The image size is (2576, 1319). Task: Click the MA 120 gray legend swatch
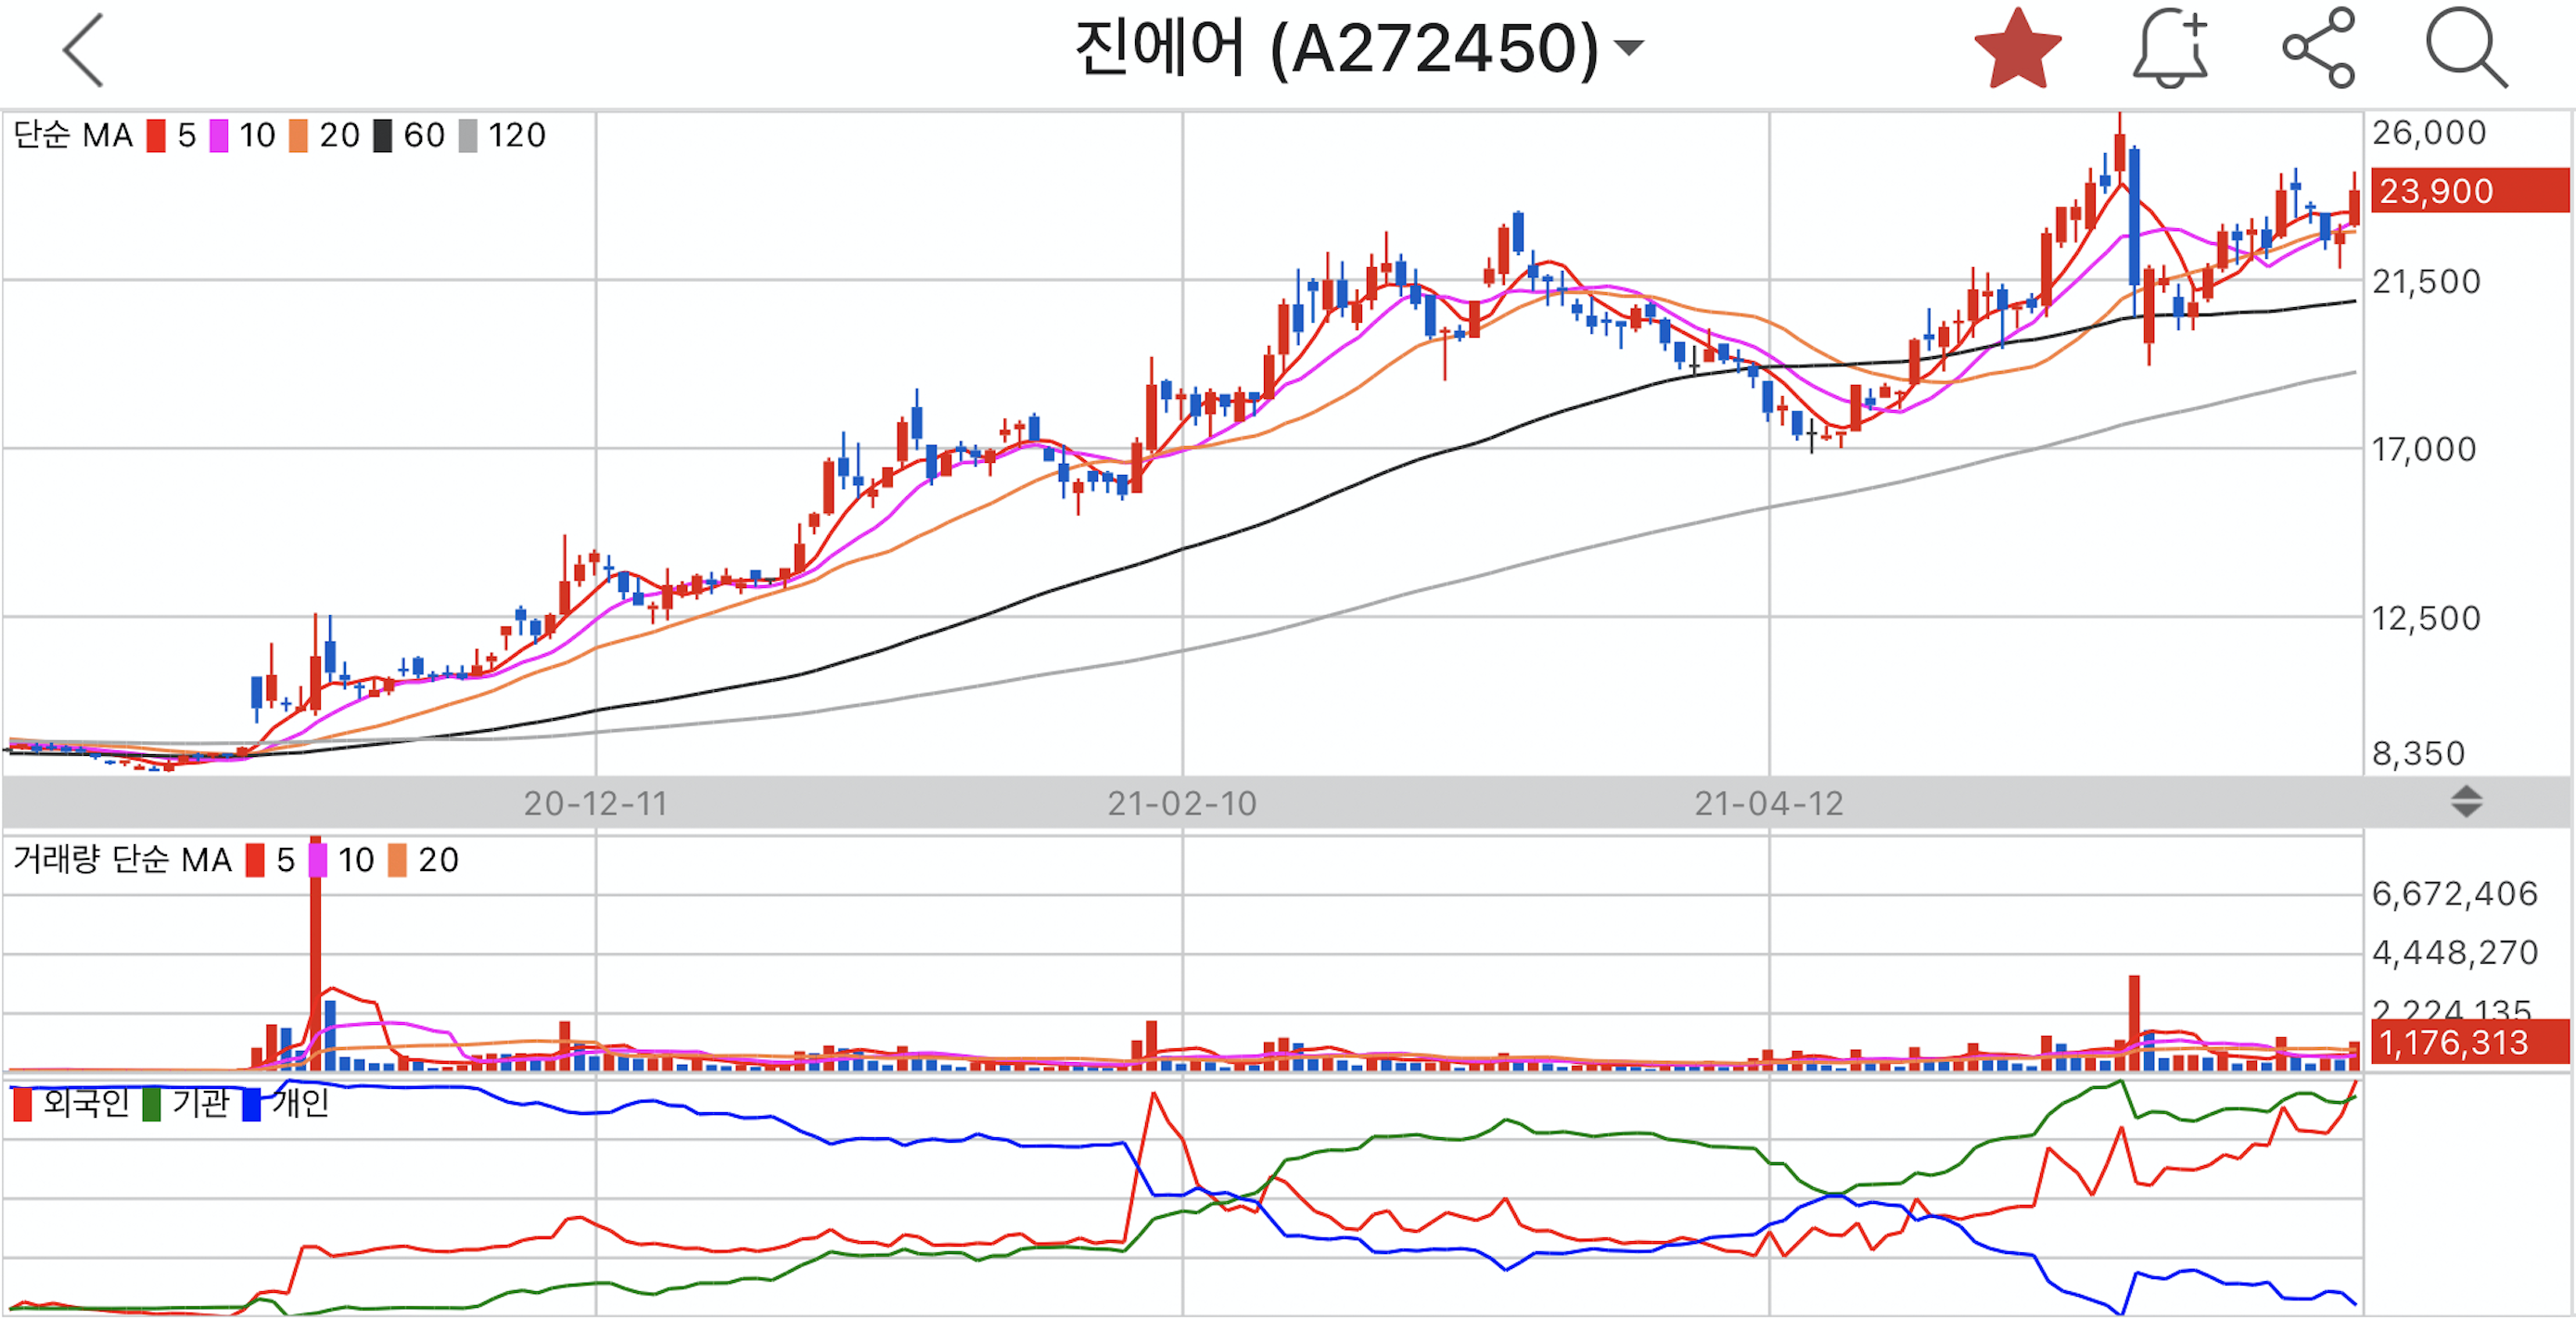coord(468,136)
